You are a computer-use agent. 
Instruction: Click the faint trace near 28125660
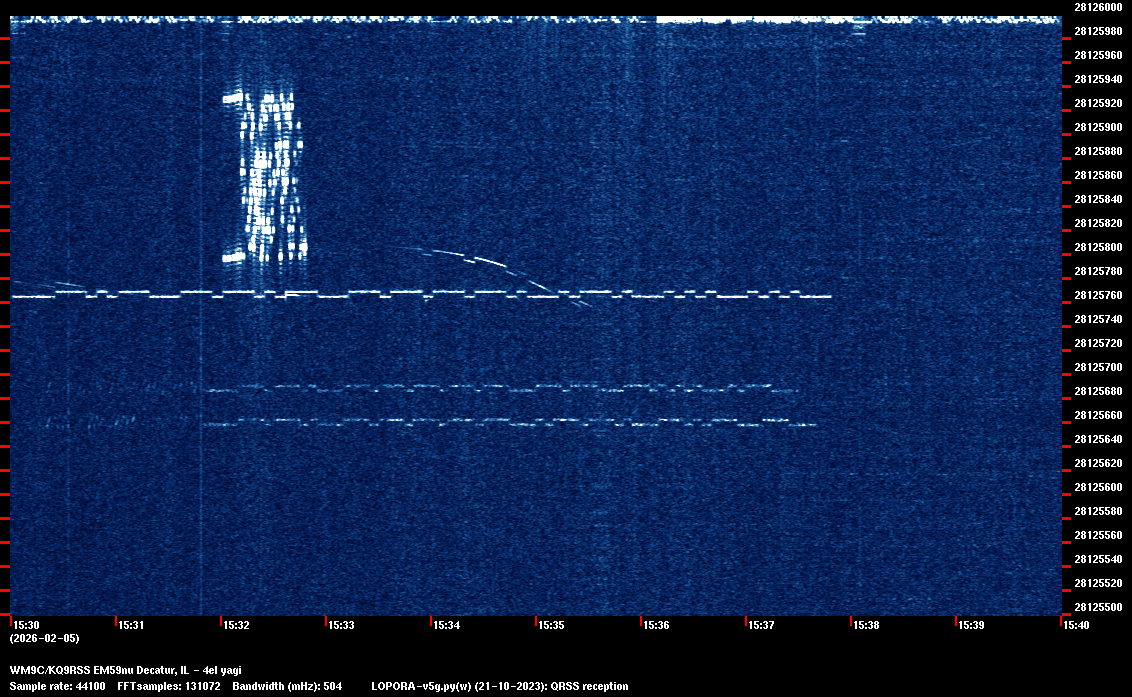[500, 421]
